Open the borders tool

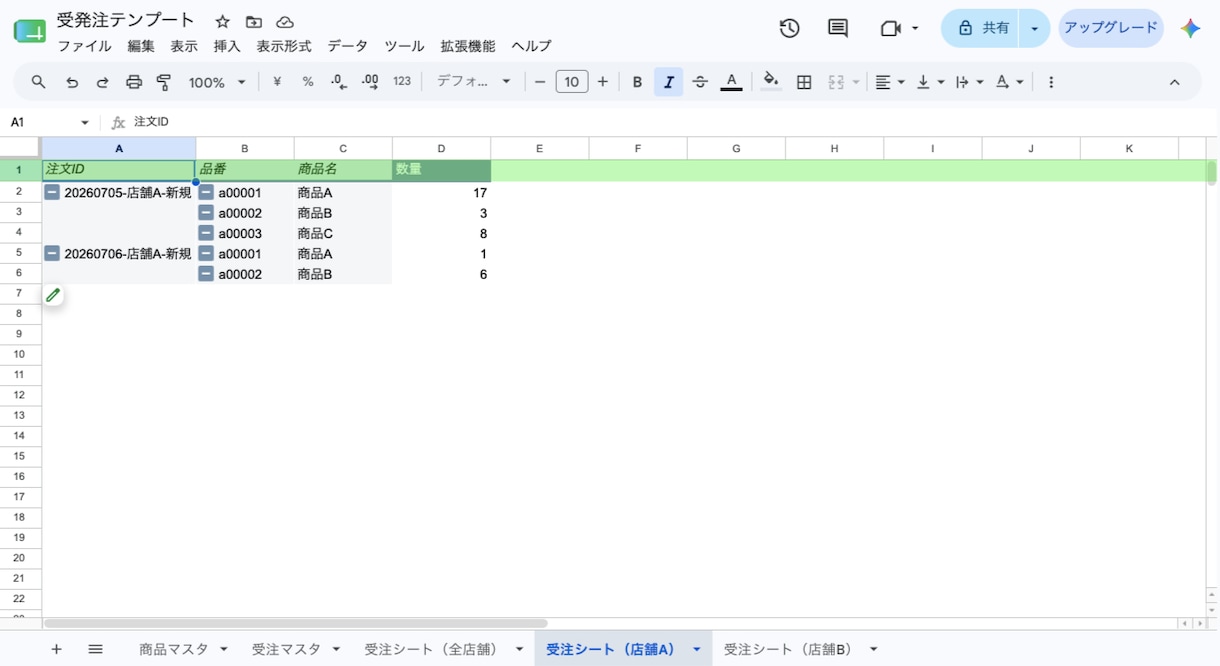(804, 82)
